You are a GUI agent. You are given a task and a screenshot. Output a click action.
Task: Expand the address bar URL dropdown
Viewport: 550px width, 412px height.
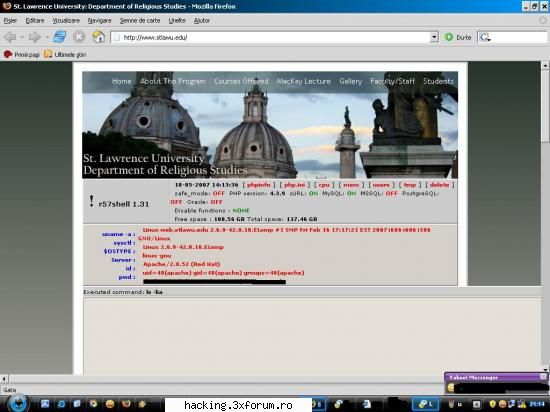[434, 37]
